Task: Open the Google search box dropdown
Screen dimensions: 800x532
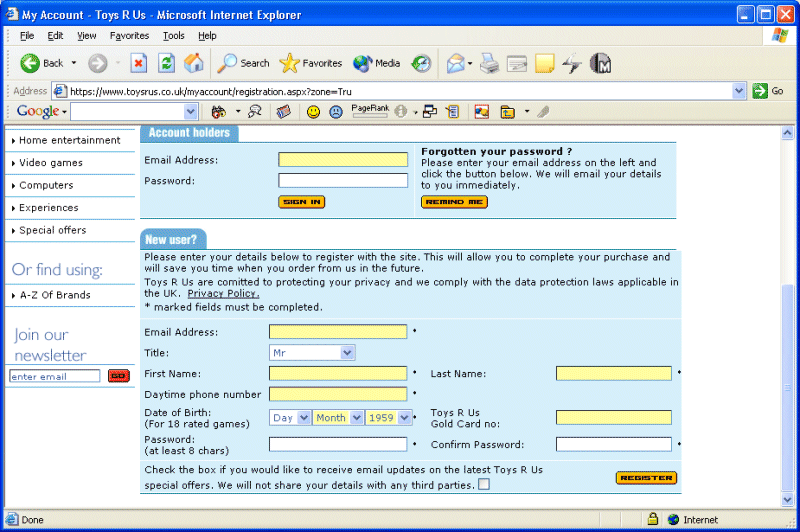Action: (190, 111)
